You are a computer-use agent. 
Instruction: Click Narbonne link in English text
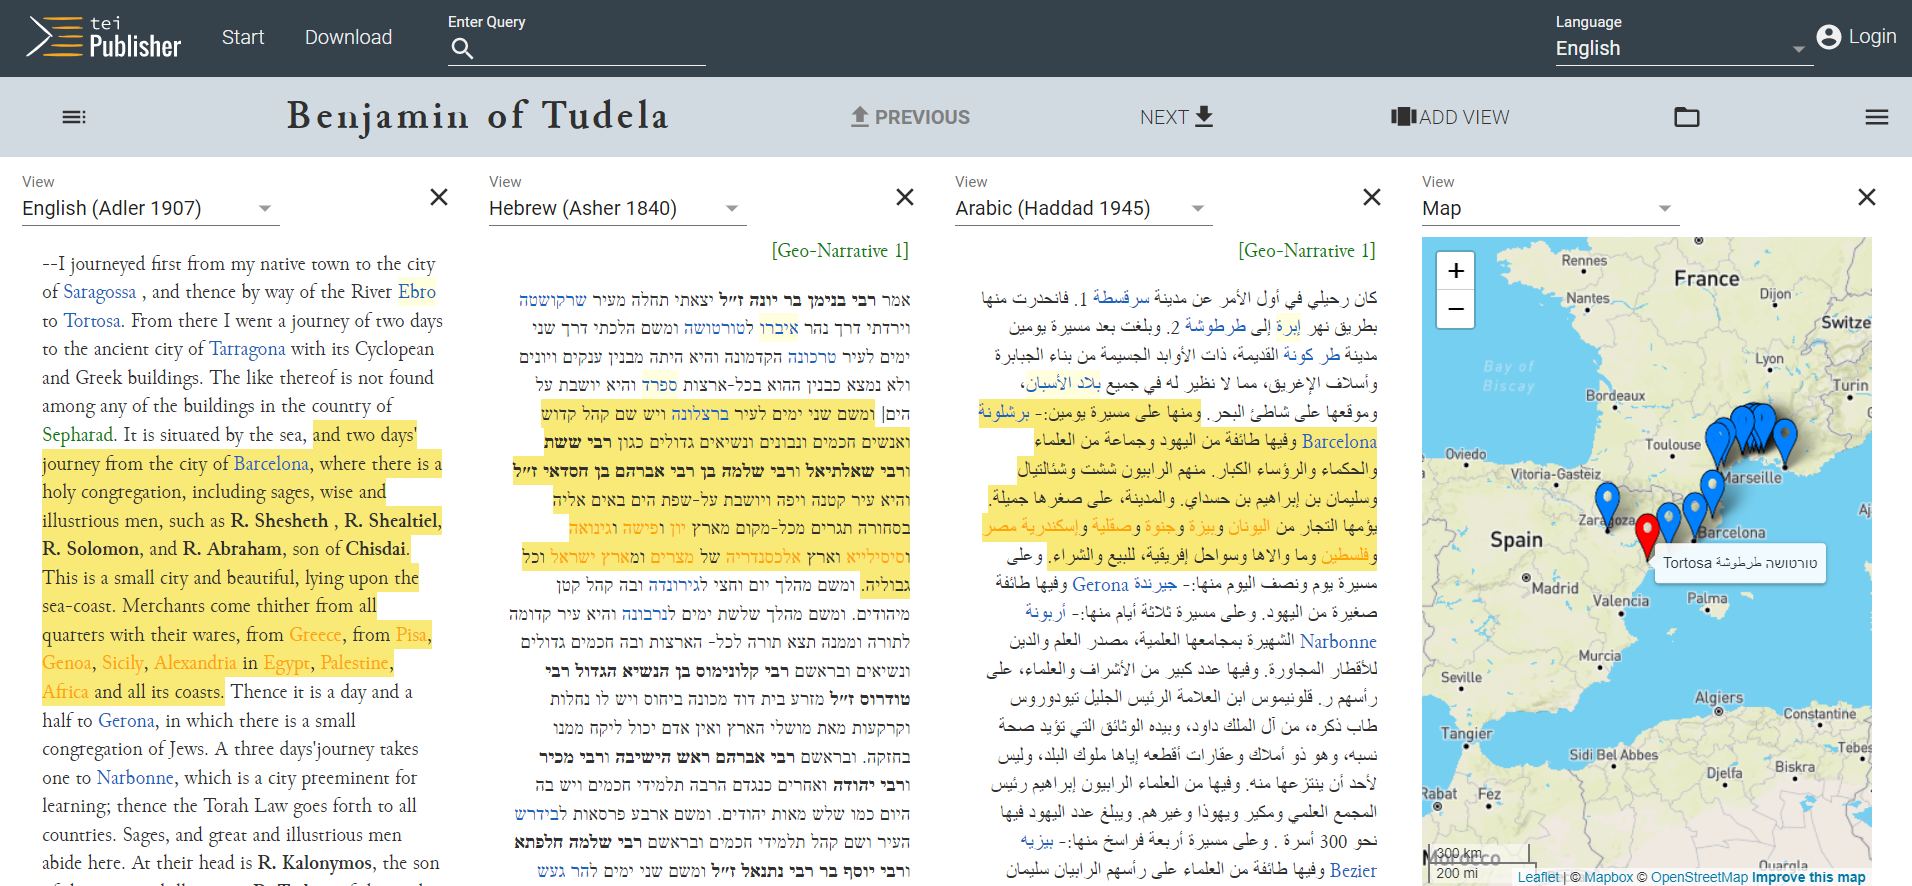tap(135, 778)
